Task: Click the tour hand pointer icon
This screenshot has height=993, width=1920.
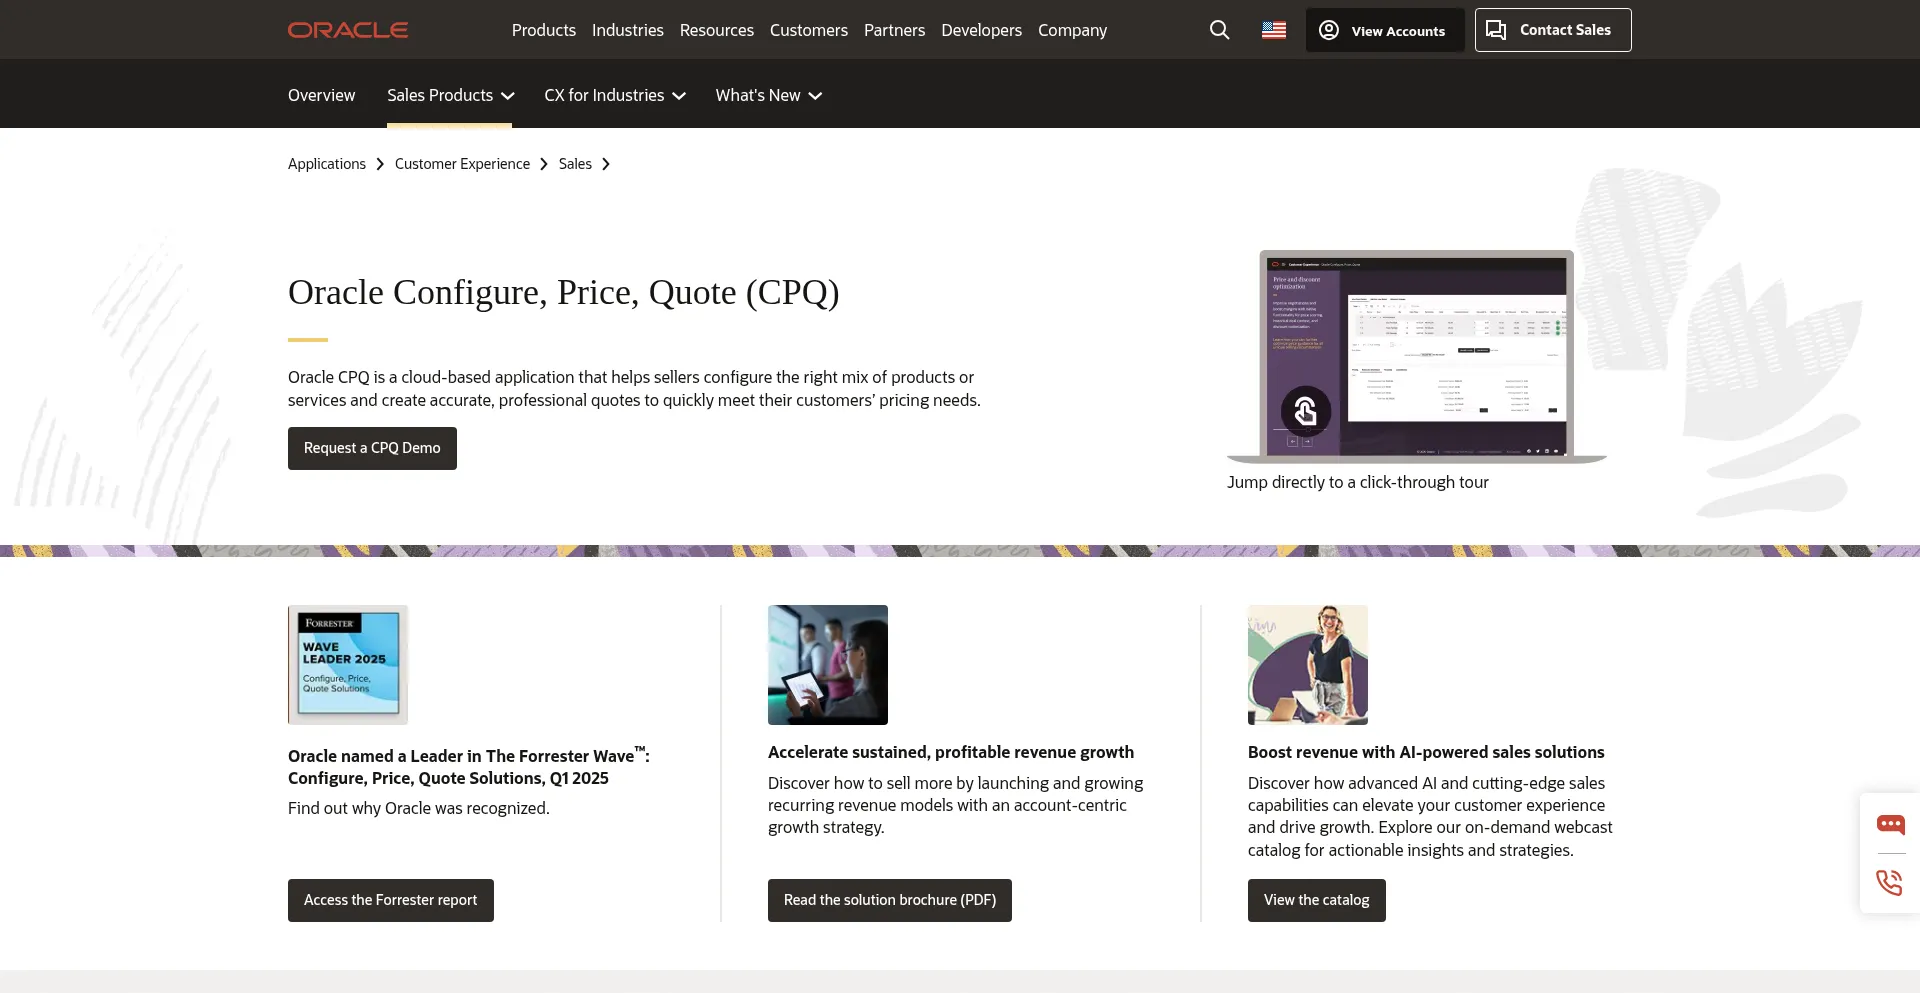Action: pos(1306,411)
